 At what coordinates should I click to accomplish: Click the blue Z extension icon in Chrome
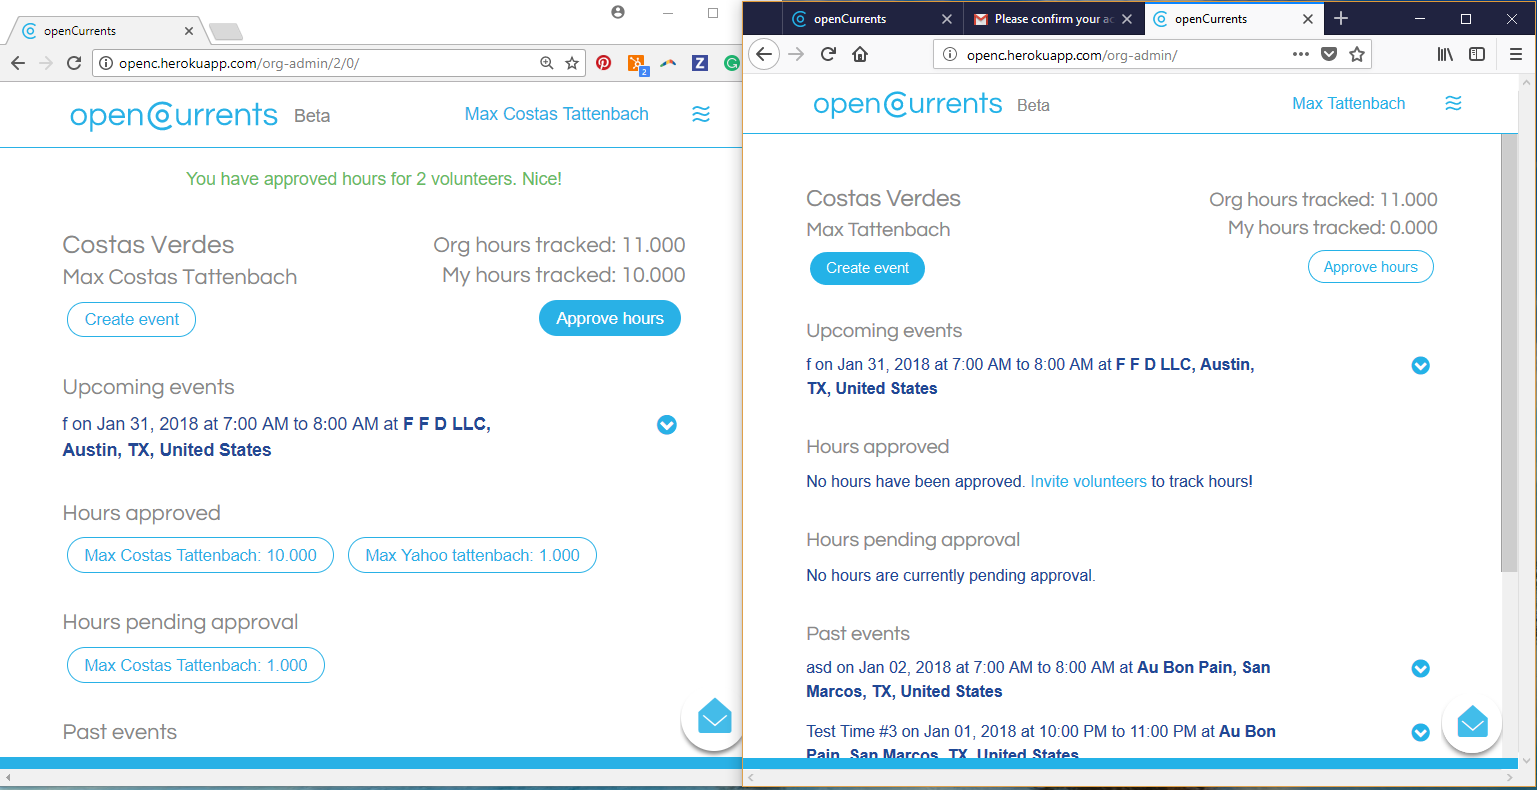pos(700,63)
